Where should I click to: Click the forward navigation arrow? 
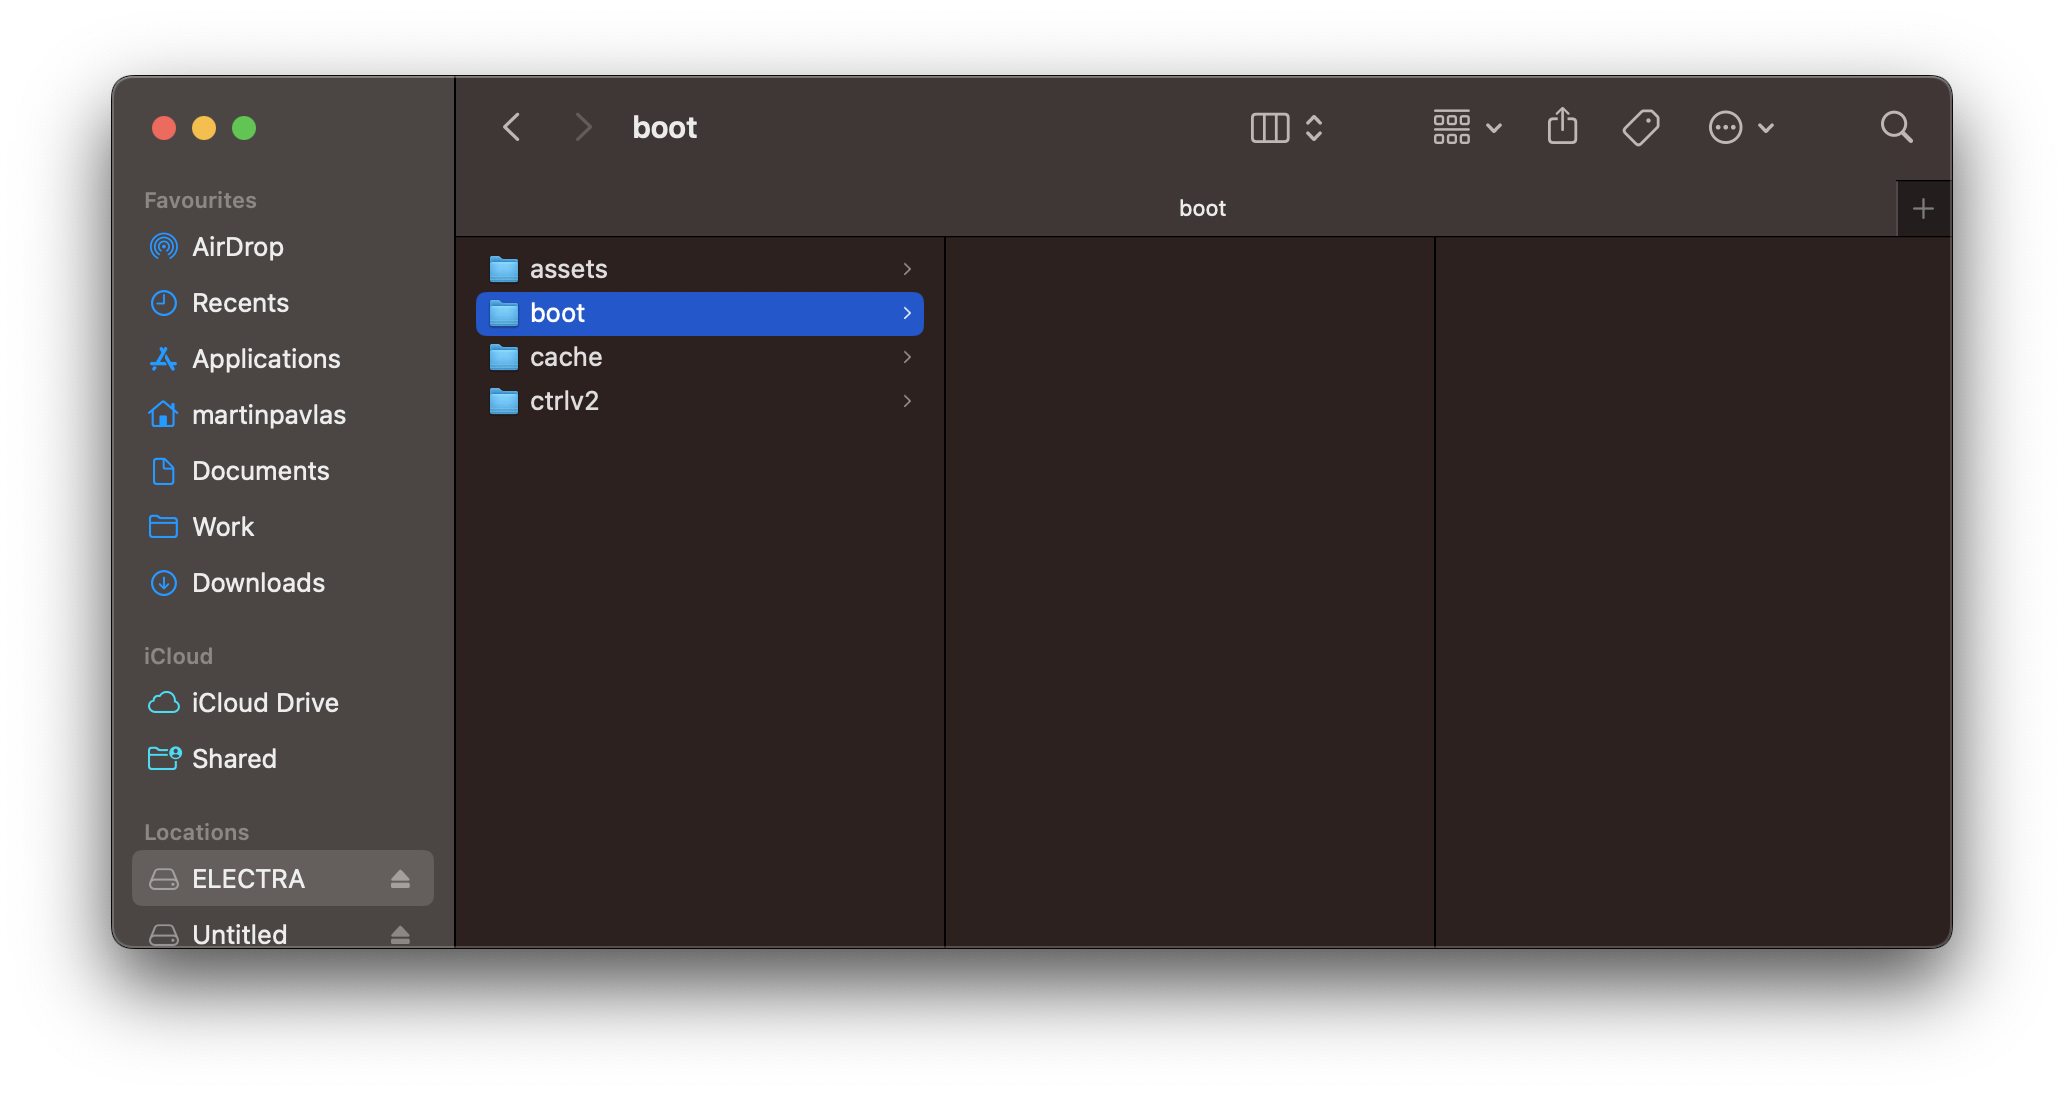583,127
